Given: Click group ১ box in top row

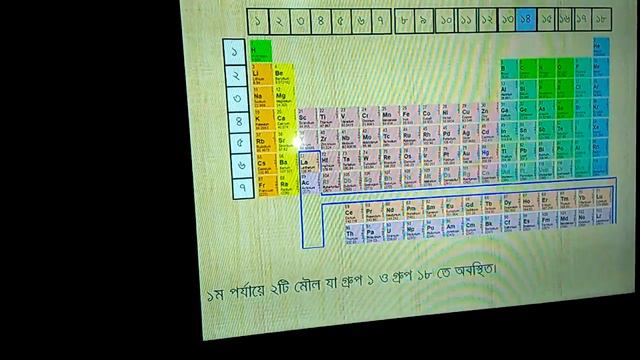Looking at the screenshot, I should tap(258, 21).
